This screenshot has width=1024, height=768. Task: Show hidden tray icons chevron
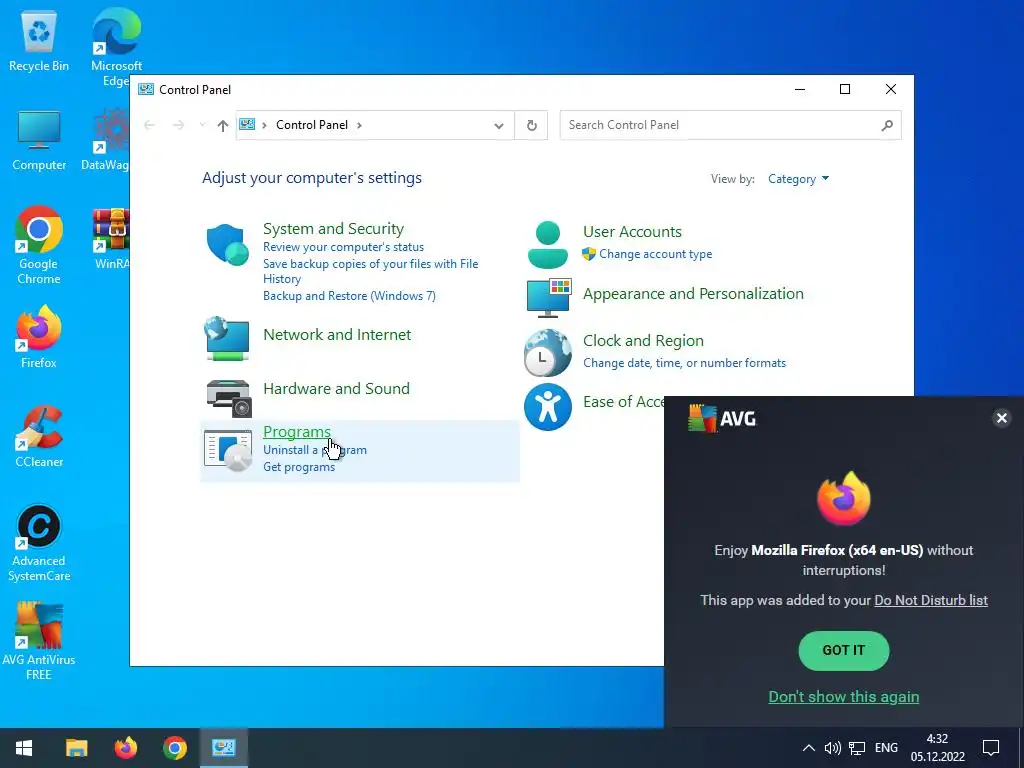pyautogui.click(x=808, y=748)
